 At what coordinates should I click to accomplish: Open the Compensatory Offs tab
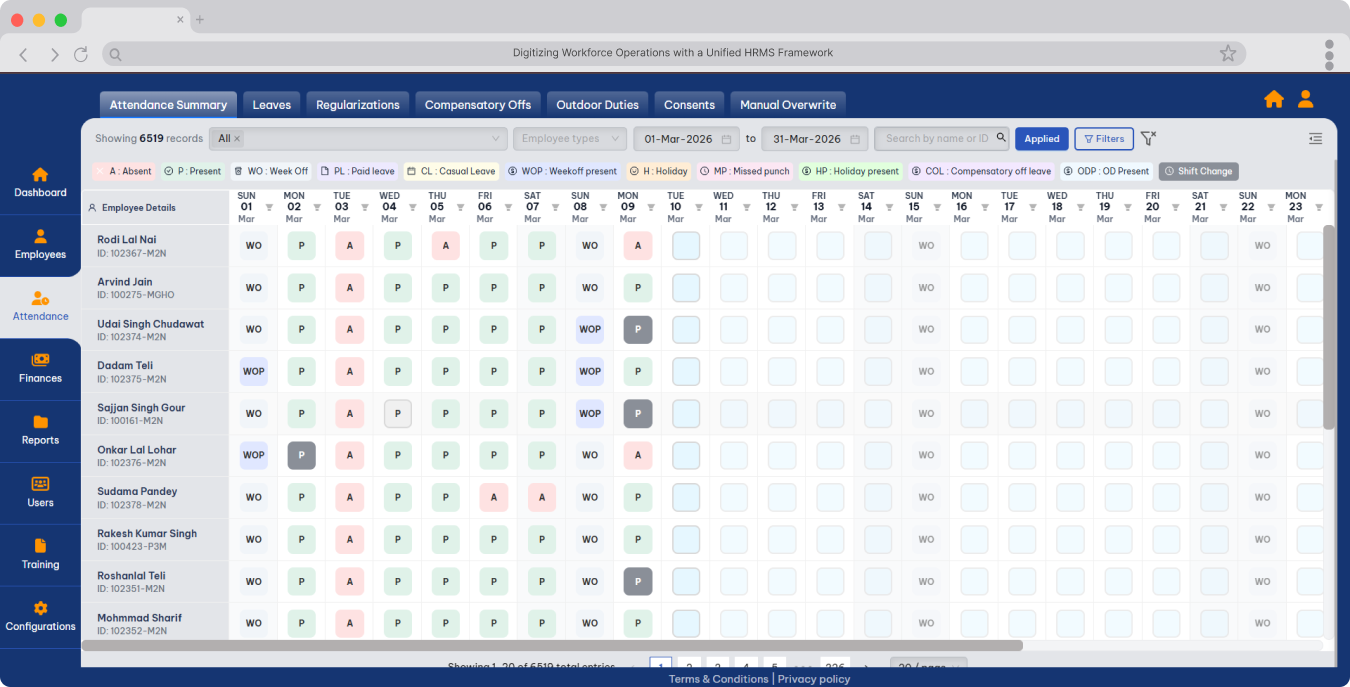(x=477, y=105)
